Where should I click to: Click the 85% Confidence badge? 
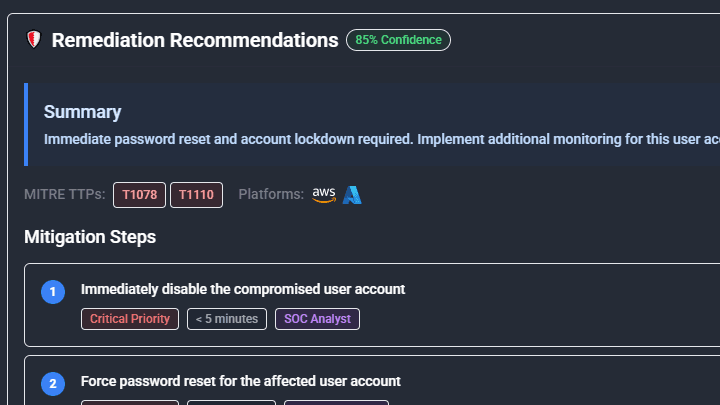(398, 40)
